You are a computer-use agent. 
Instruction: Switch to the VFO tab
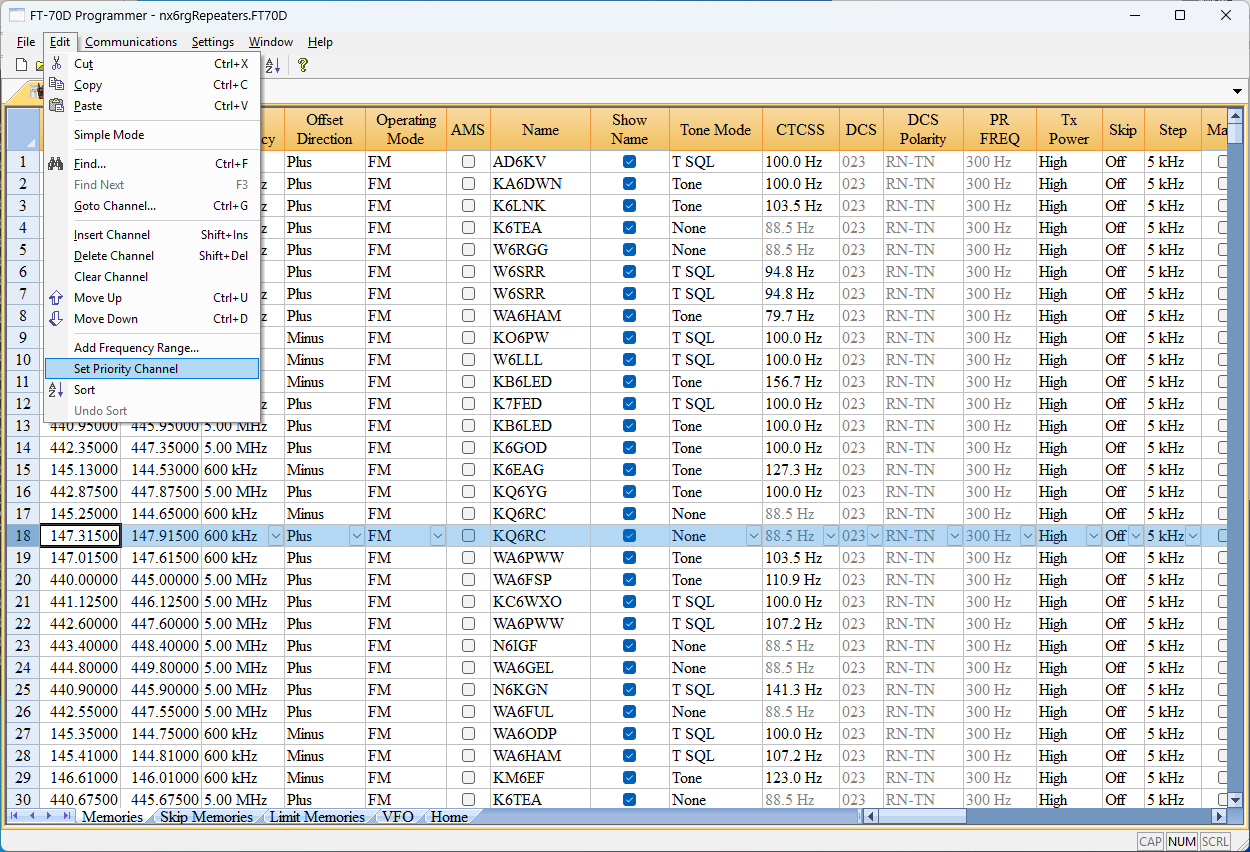pyautogui.click(x=397, y=817)
